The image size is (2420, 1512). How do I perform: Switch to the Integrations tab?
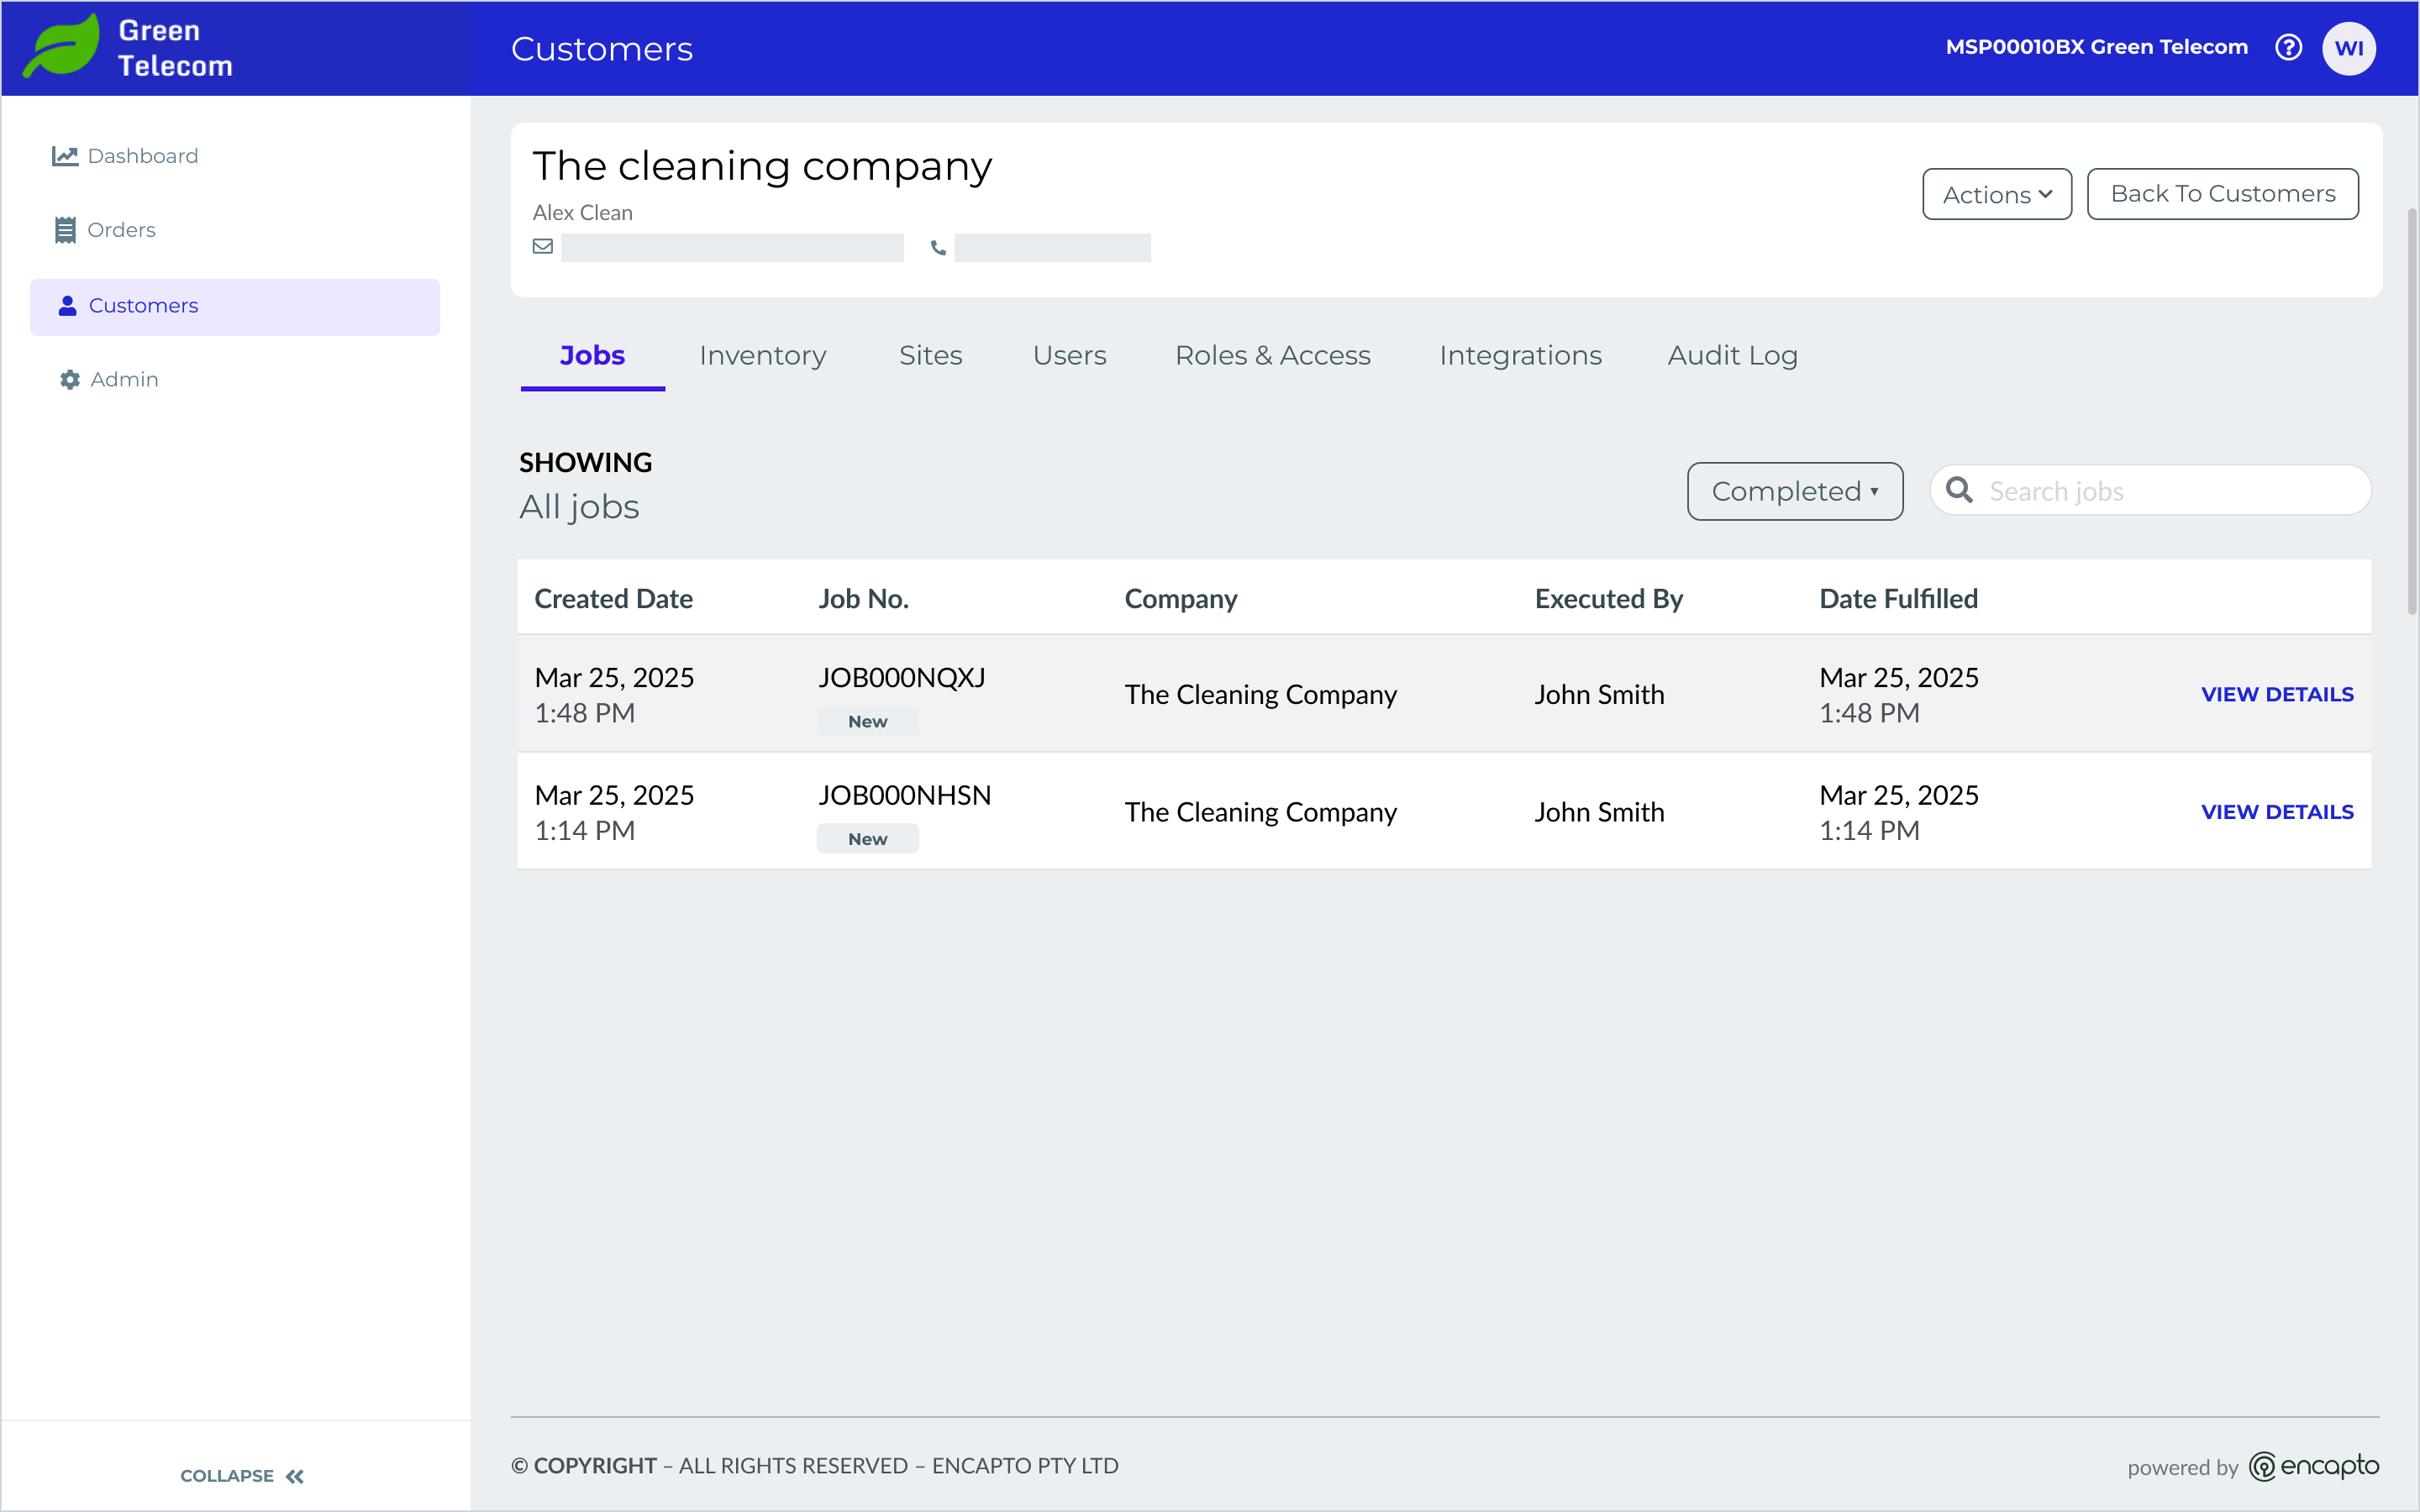(1520, 356)
